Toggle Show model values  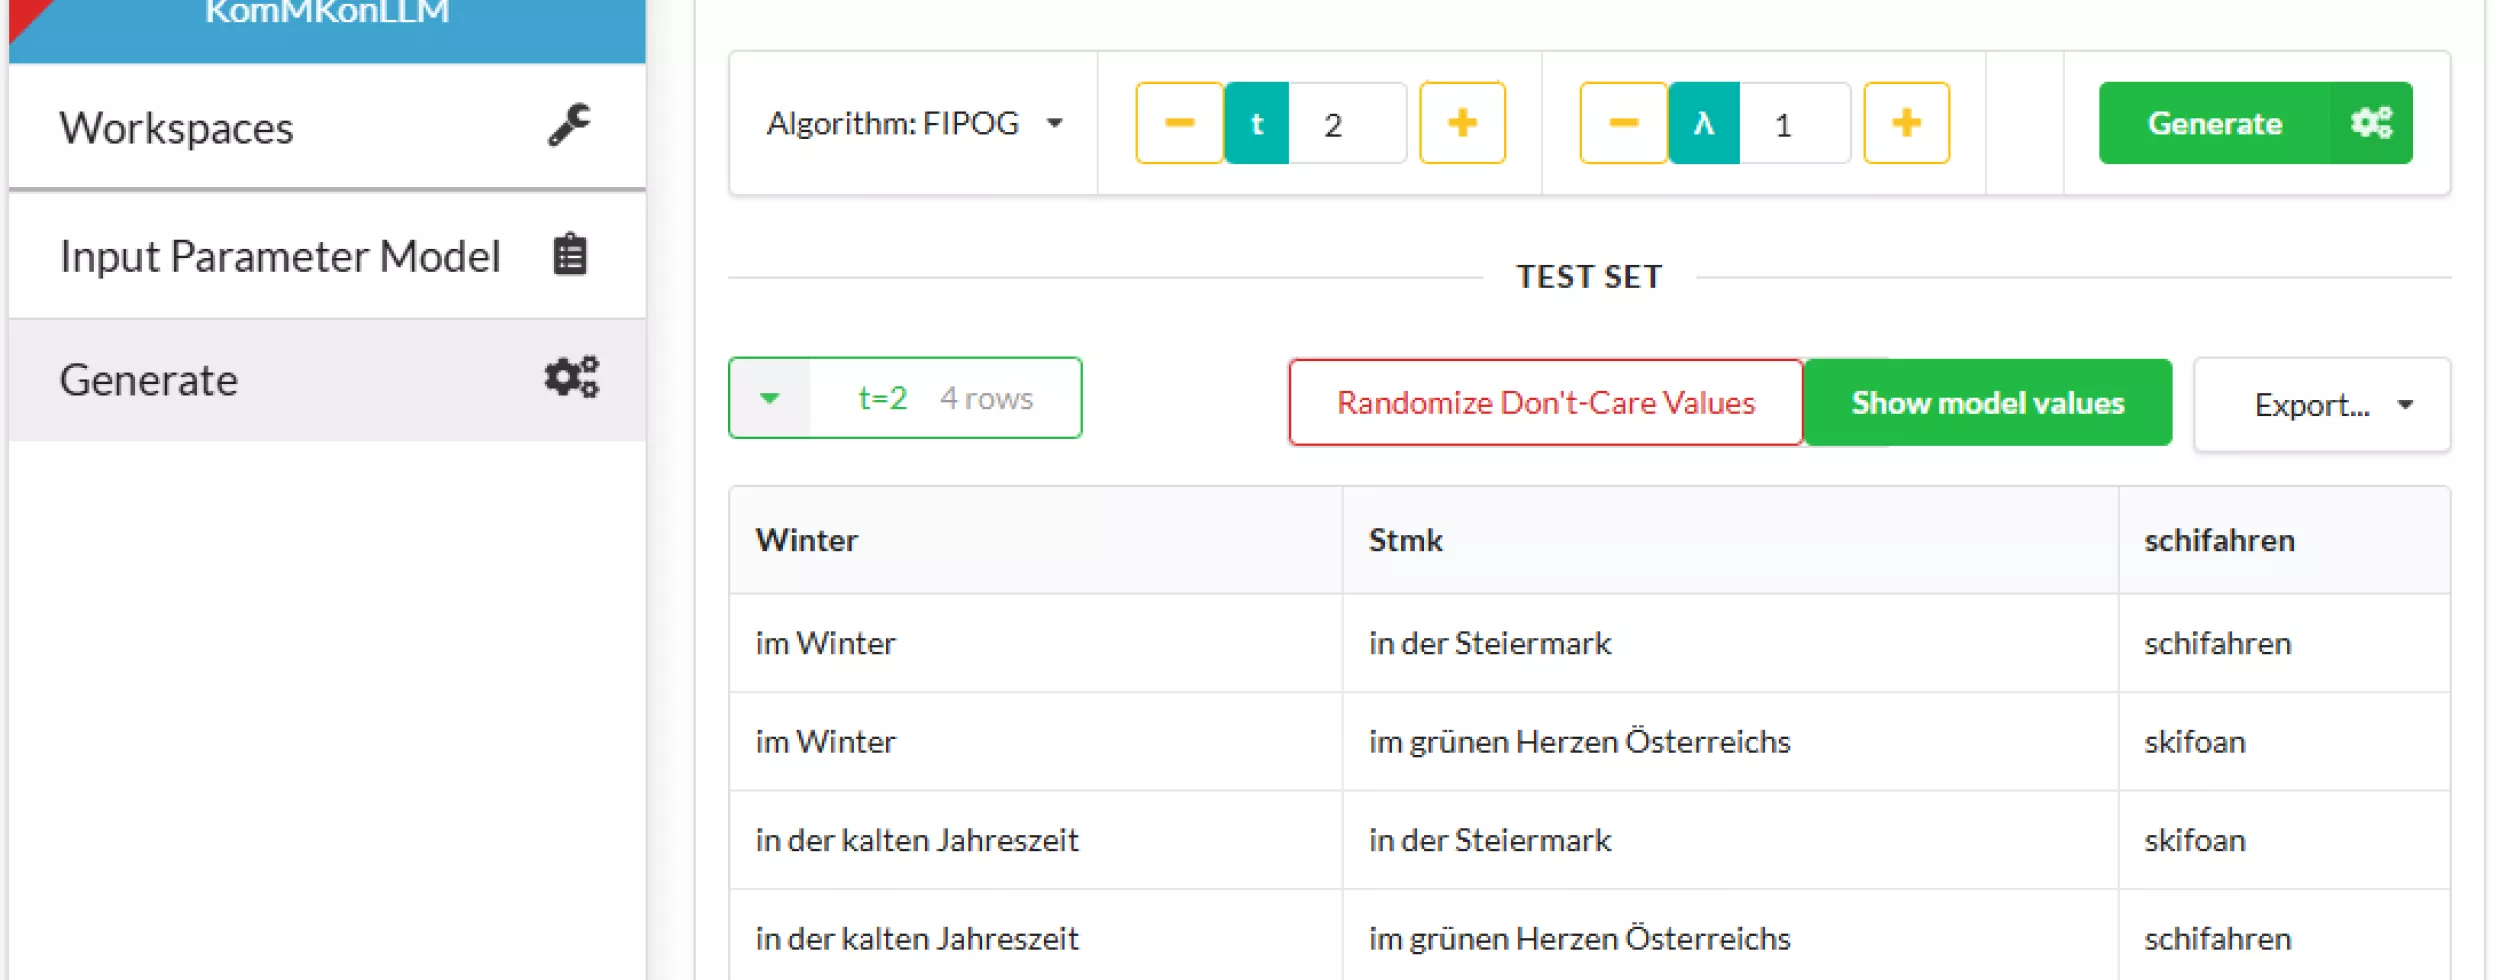pyautogui.click(x=1987, y=402)
